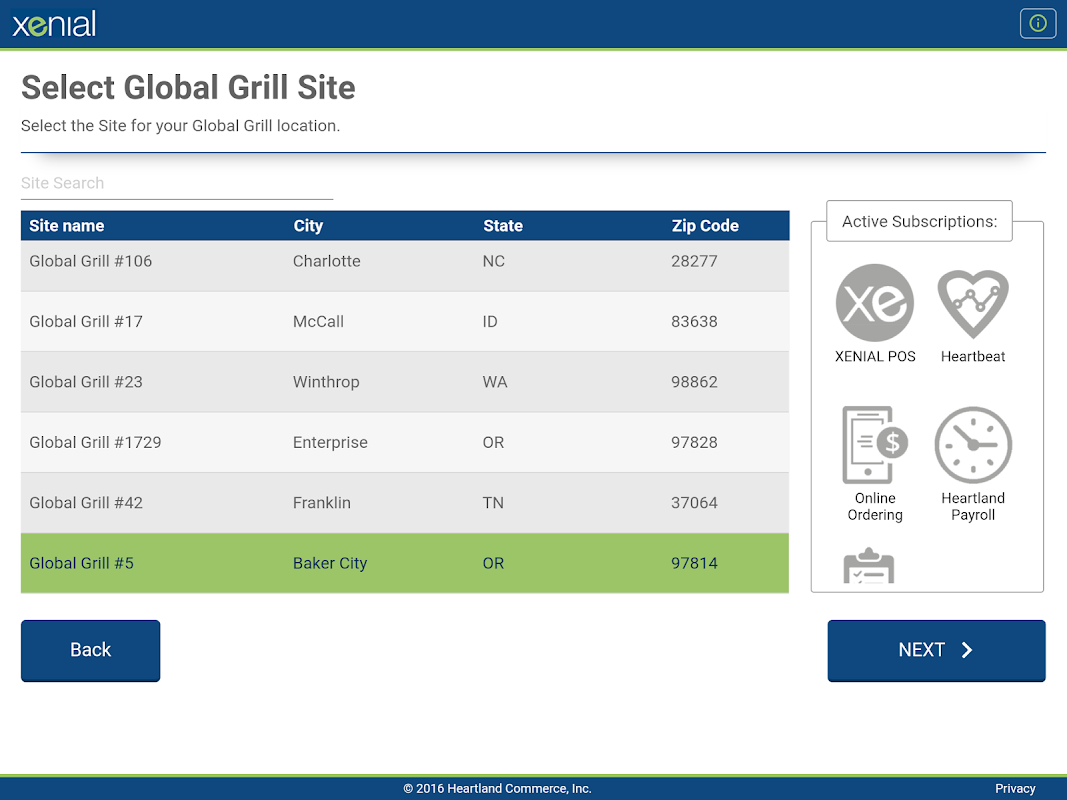Open the Privacy link in footer
The width and height of the screenshot is (1067, 800).
point(1015,788)
